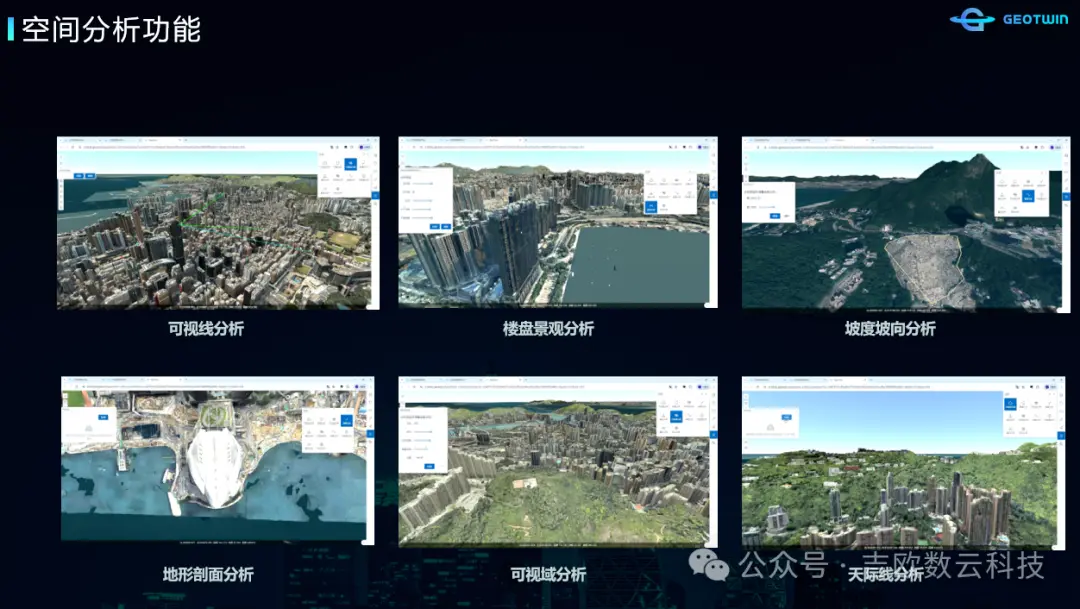
Task: Open the 坡度坡向分析 mountain screenshot thumbnail
Action: point(901,223)
